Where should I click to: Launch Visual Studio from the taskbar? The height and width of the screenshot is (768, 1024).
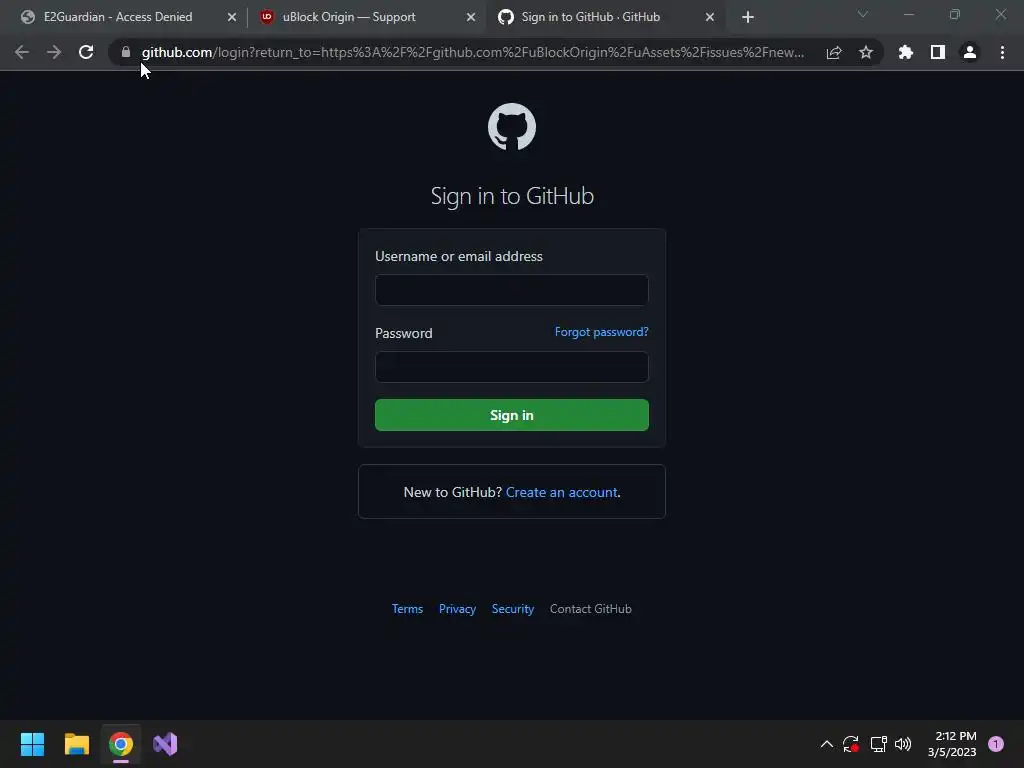pyautogui.click(x=165, y=744)
